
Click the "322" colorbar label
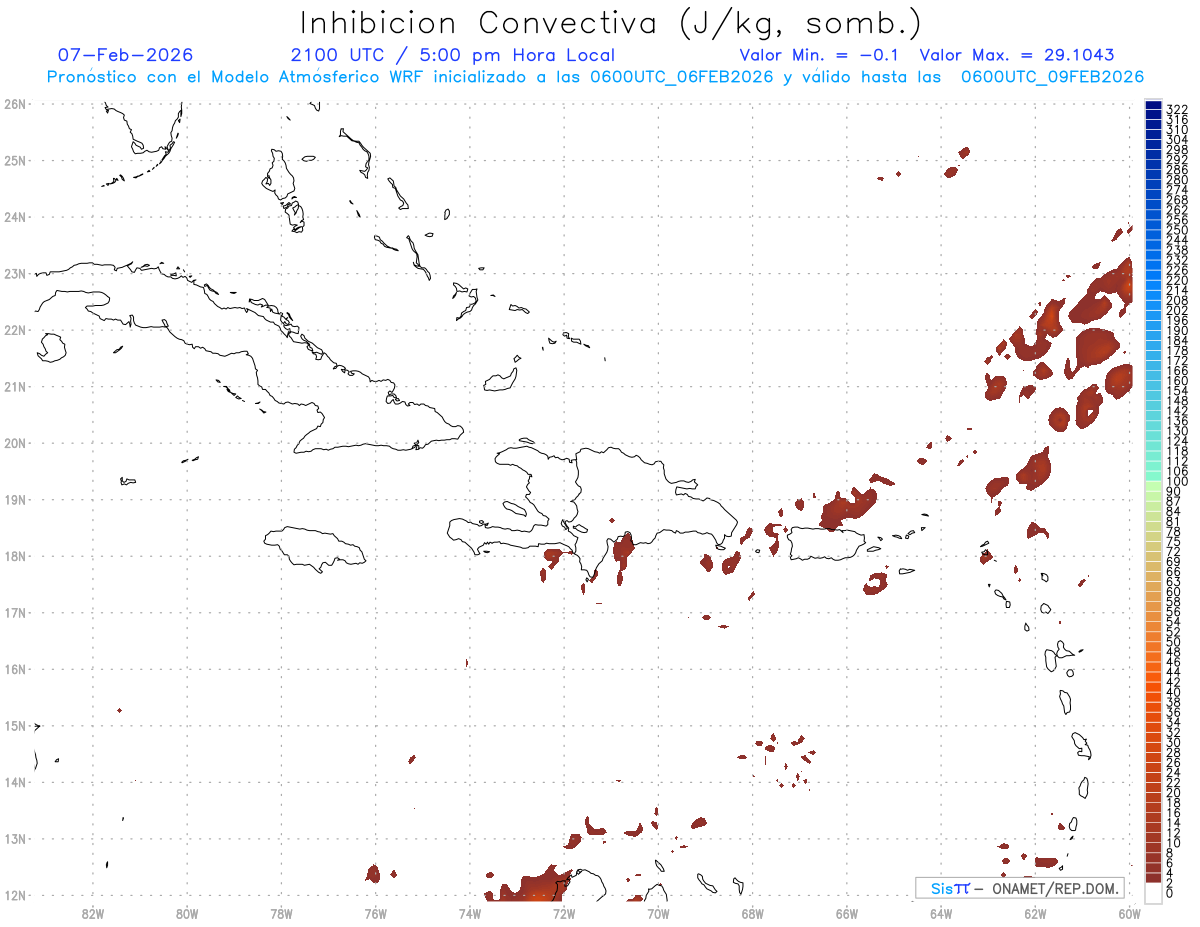(x=1177, y=109)
